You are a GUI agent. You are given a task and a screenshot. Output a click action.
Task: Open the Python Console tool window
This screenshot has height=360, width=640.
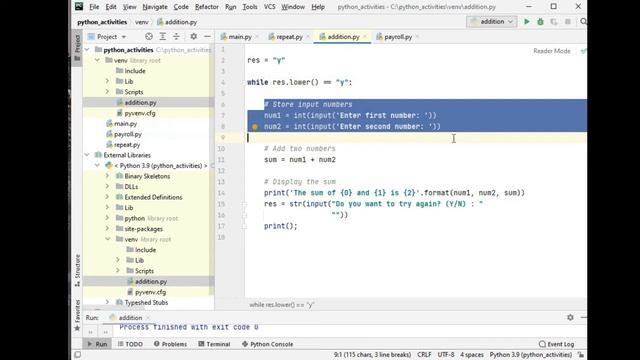tap(267, 344)
